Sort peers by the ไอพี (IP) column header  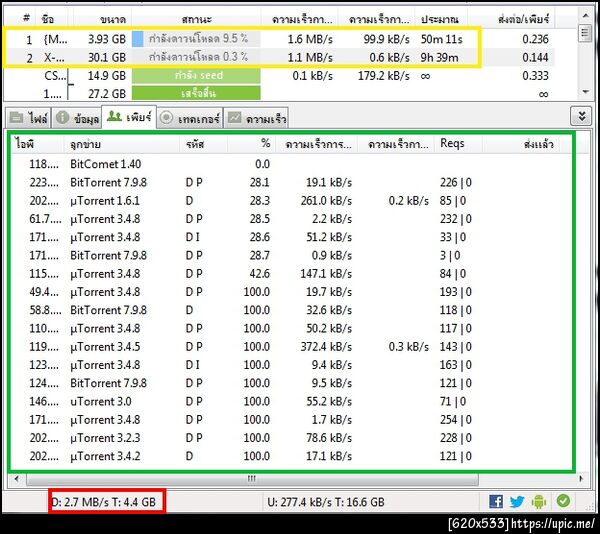[x=36, y=144]
